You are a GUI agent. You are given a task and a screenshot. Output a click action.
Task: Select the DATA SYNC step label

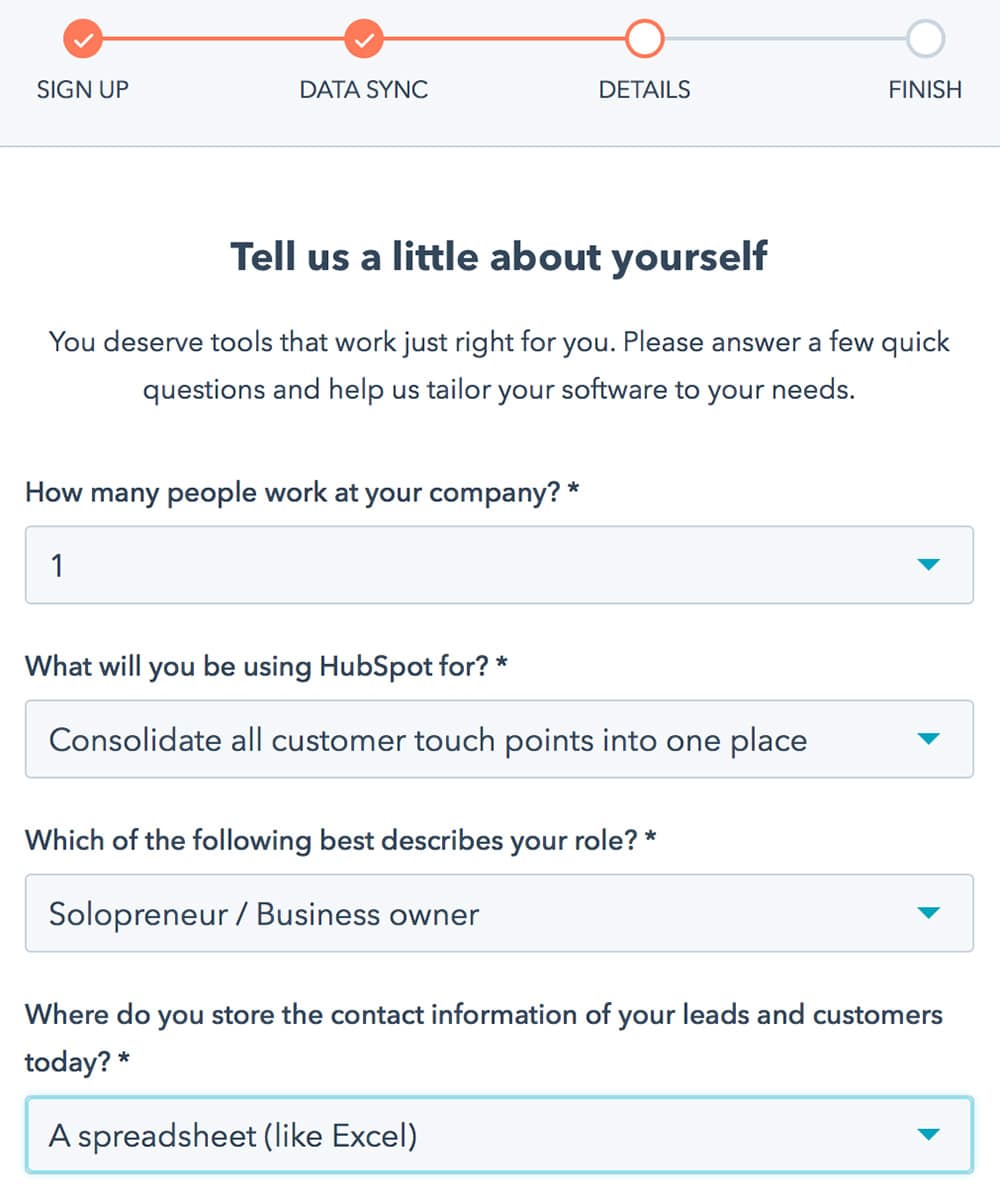[x=363, y=89]
